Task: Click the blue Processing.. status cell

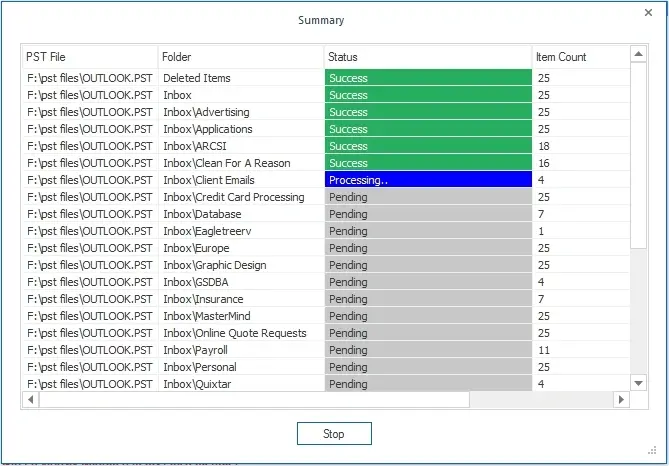Action: pyautogui.click(x=428, y=180)
